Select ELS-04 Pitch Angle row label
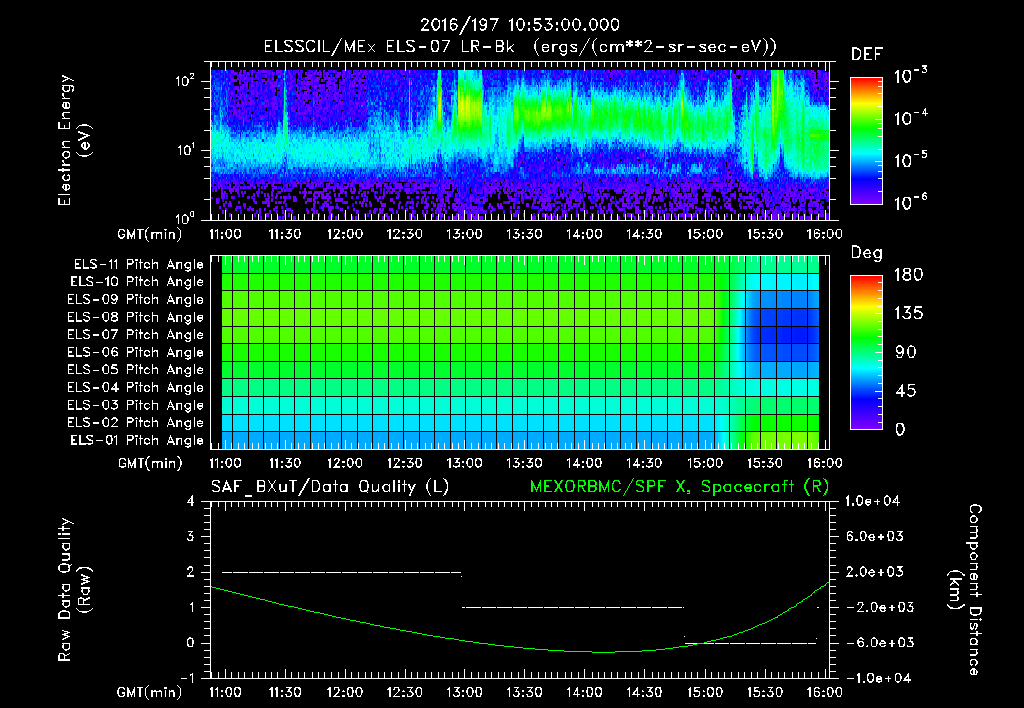This screenshot has width=1024, height=708. pyautogui.click(x=135, y=387)
